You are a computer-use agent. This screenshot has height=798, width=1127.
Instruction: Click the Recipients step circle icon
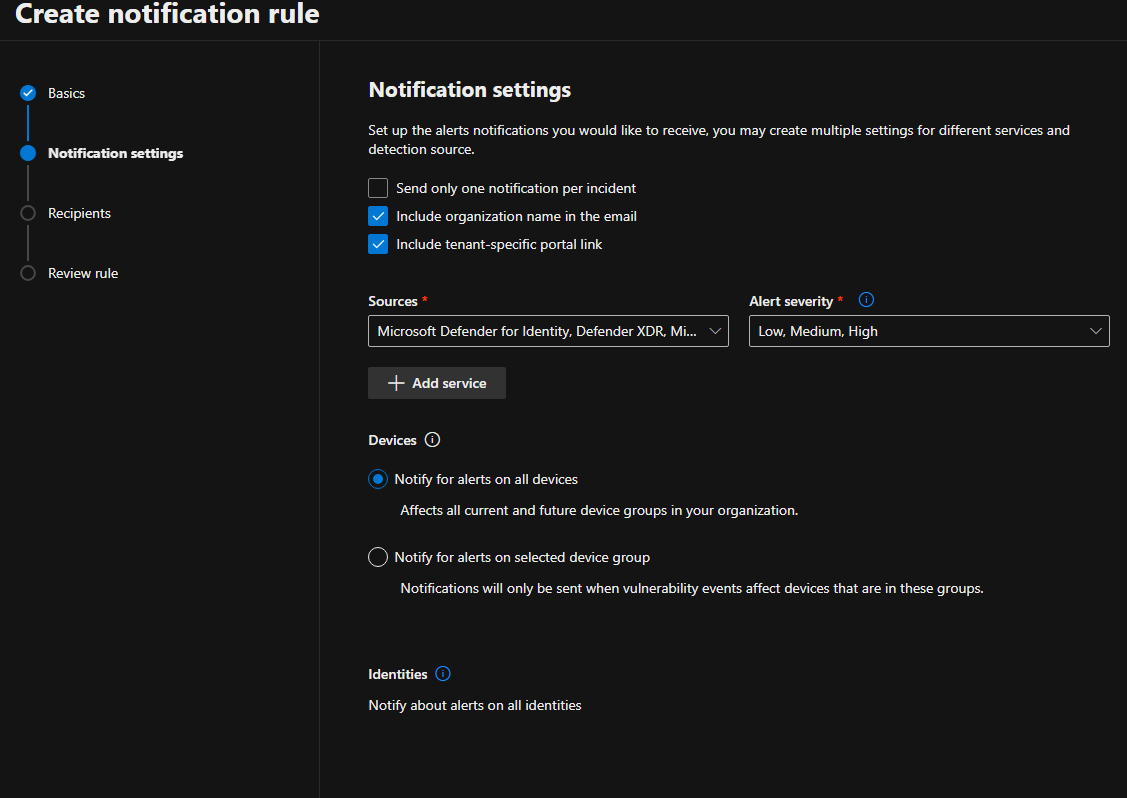coord(28,213)
